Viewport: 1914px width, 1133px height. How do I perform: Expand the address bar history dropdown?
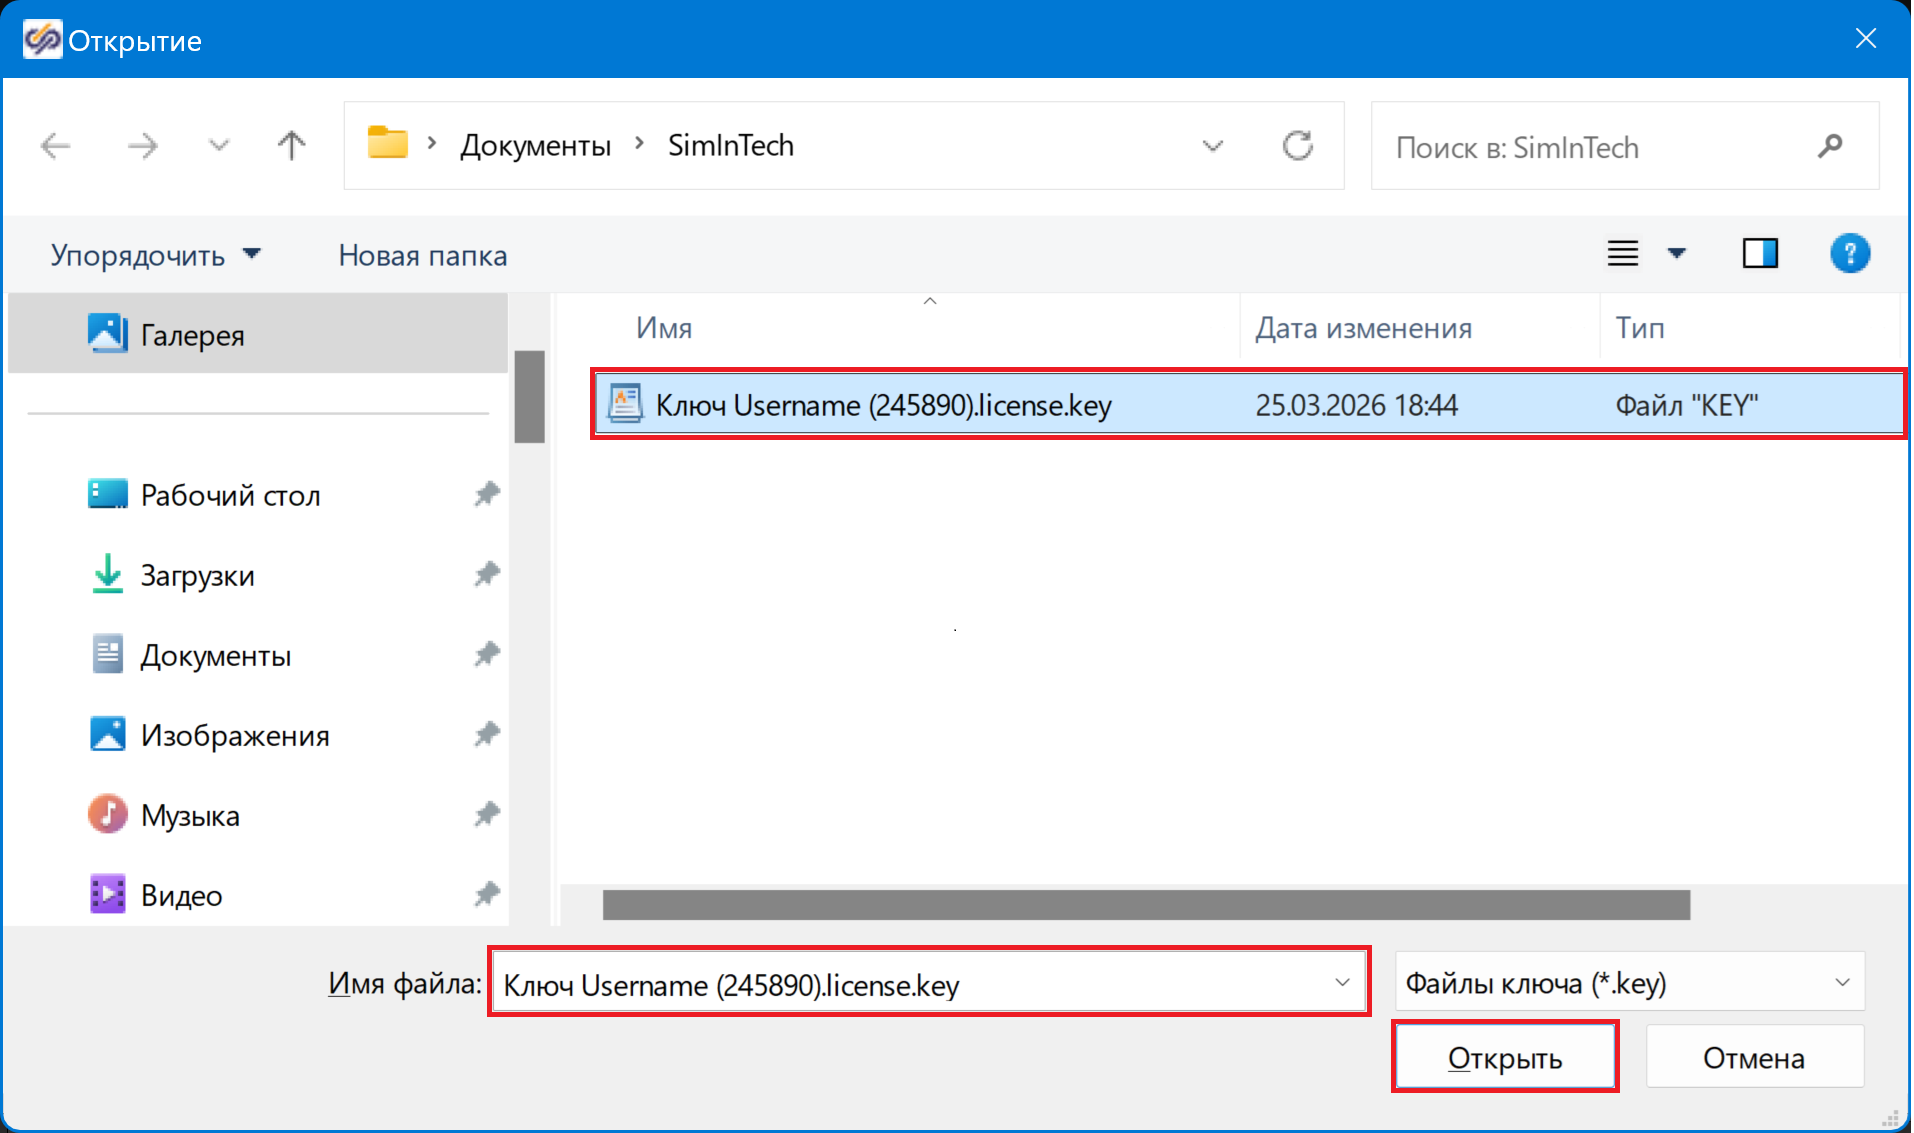1212,146
